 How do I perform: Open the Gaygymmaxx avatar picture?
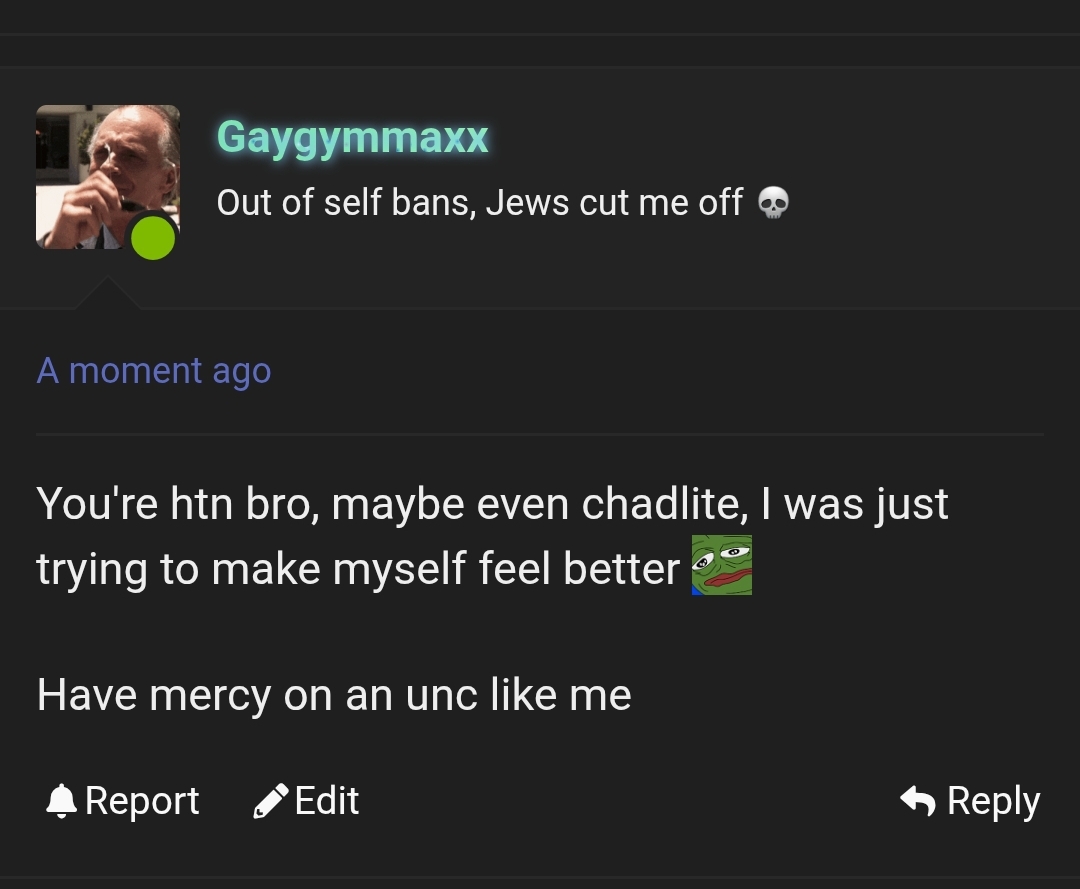[107, 177]
